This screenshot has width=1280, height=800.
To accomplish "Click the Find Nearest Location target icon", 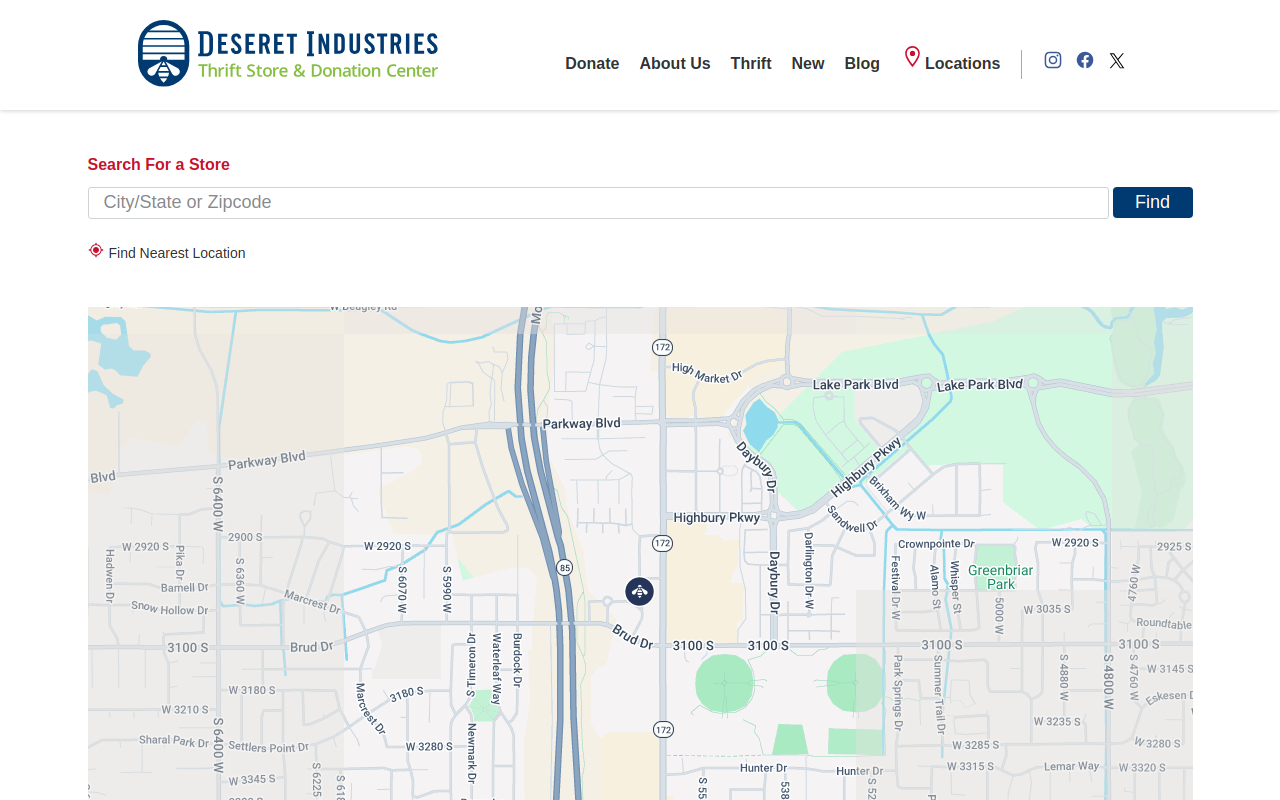I will tap(96, 250).
